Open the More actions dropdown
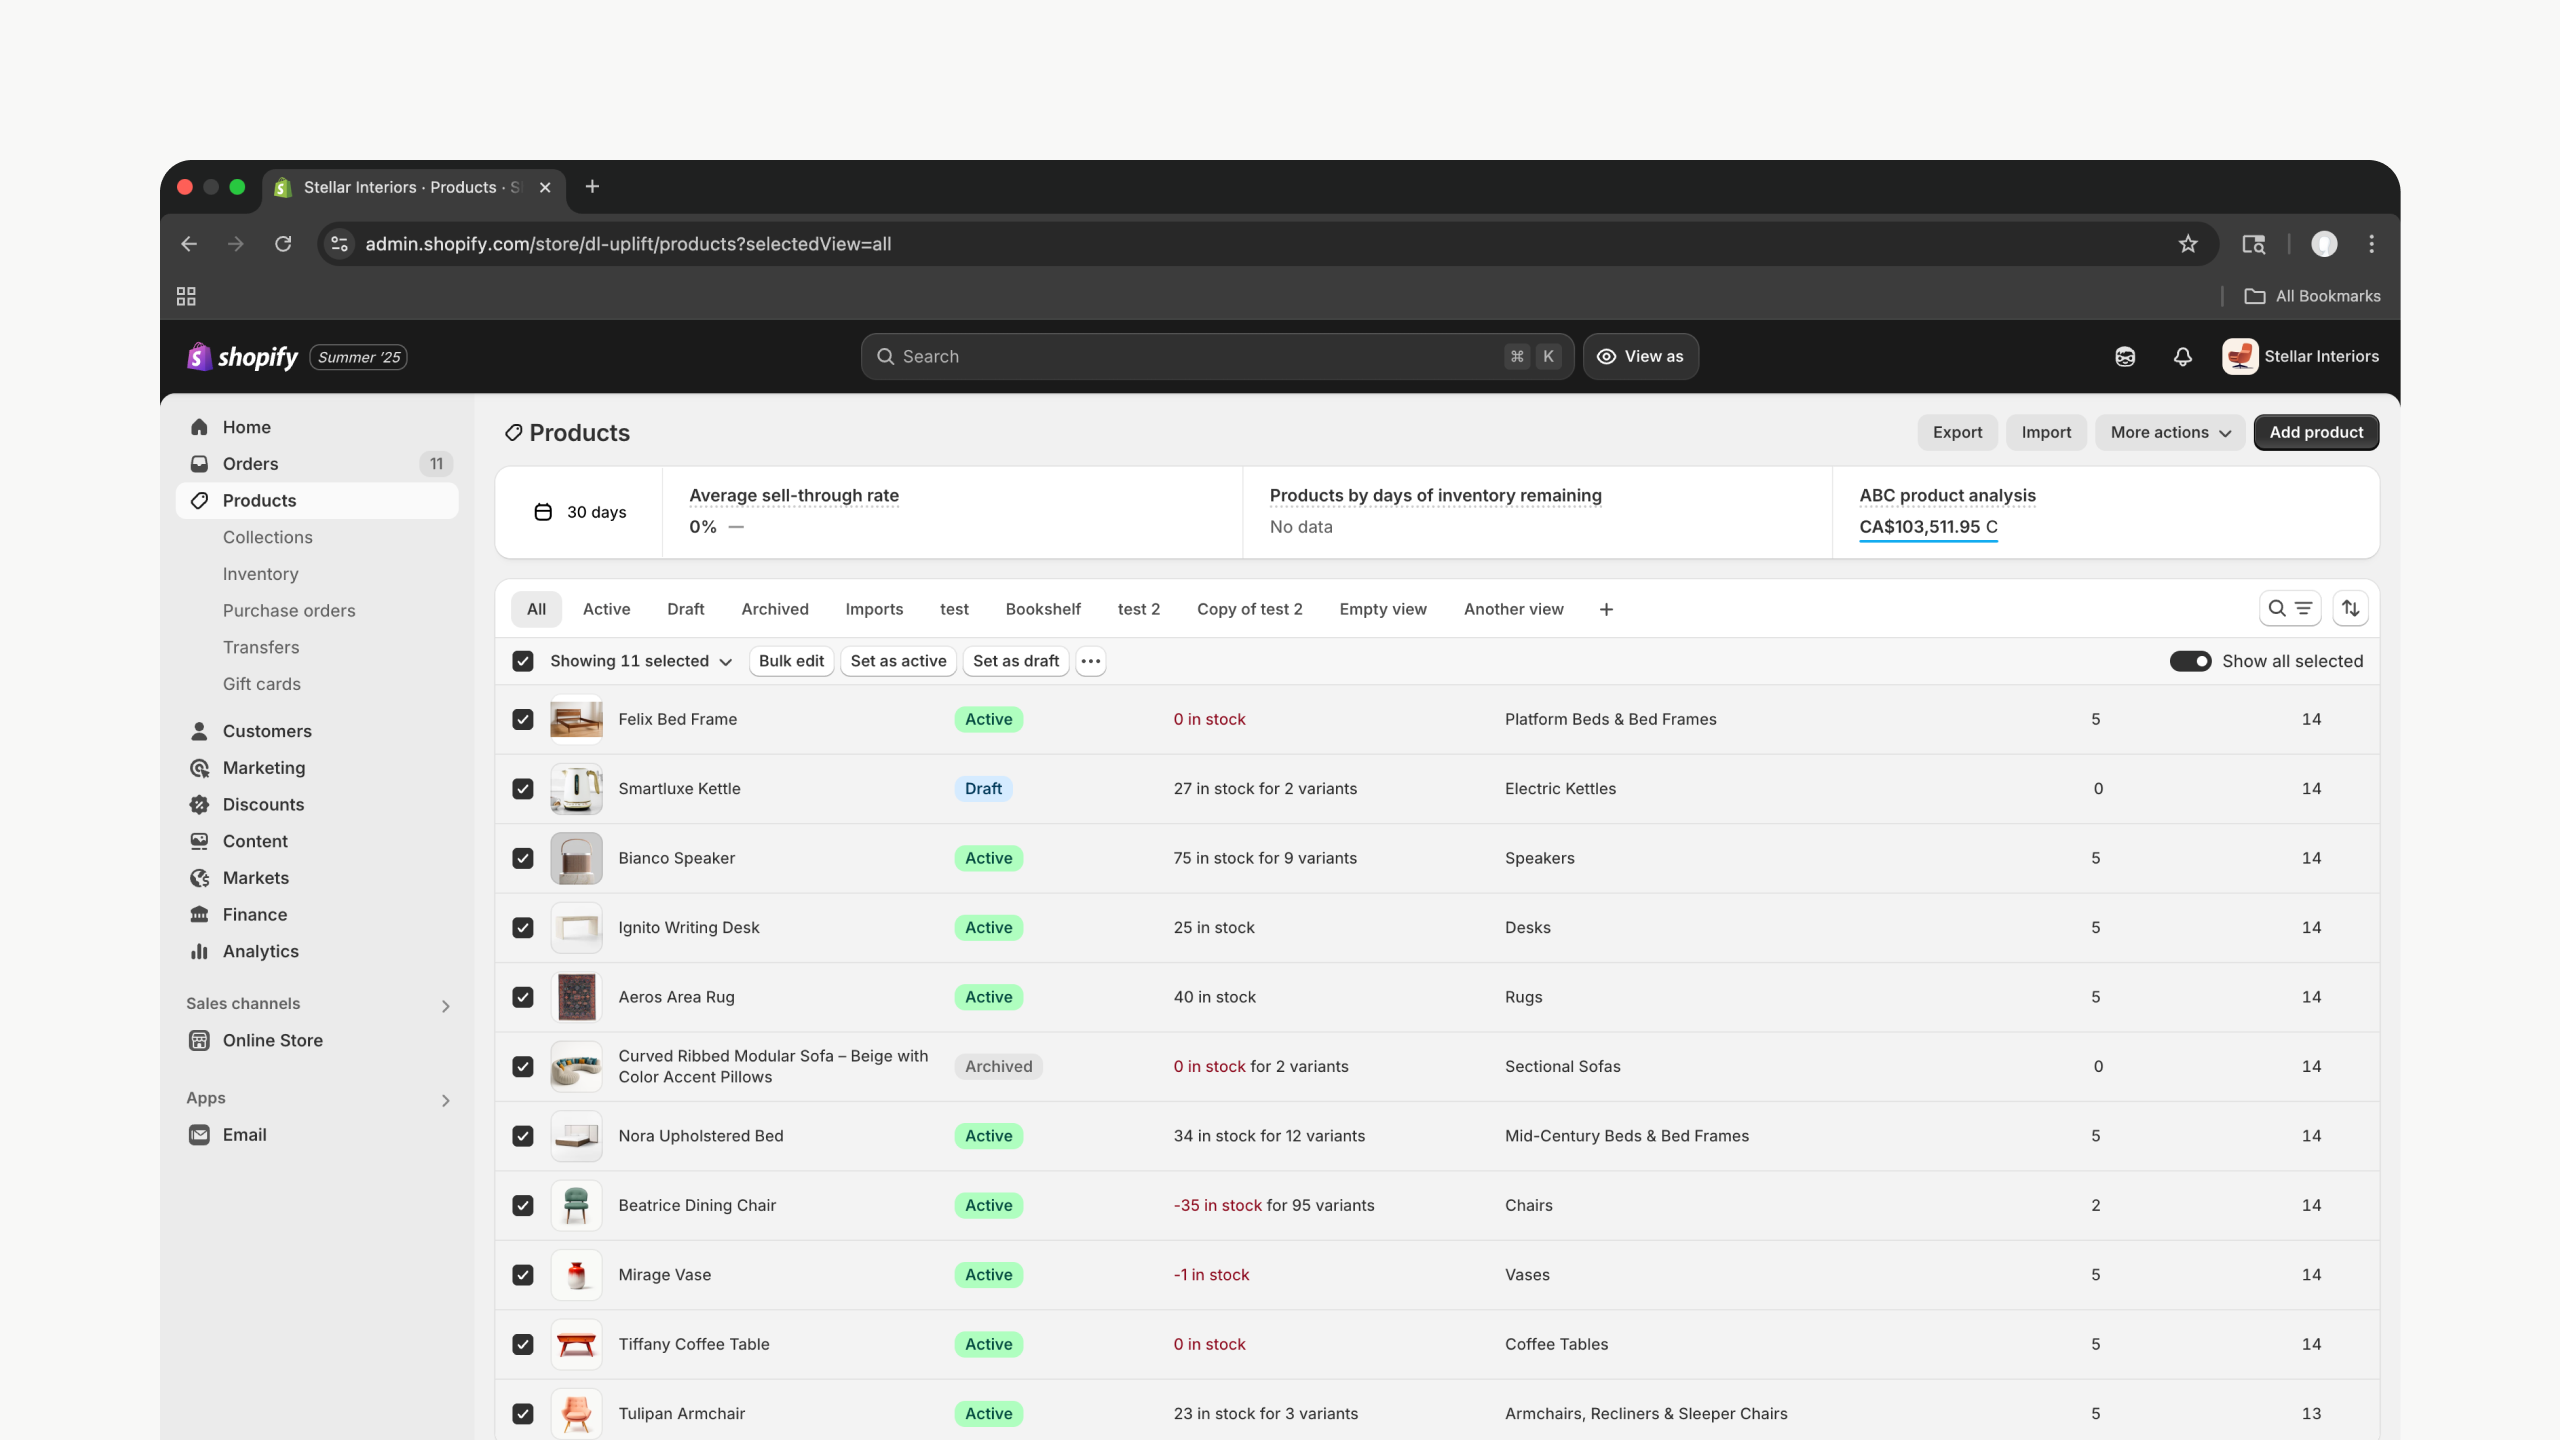 pos(2170,433)
